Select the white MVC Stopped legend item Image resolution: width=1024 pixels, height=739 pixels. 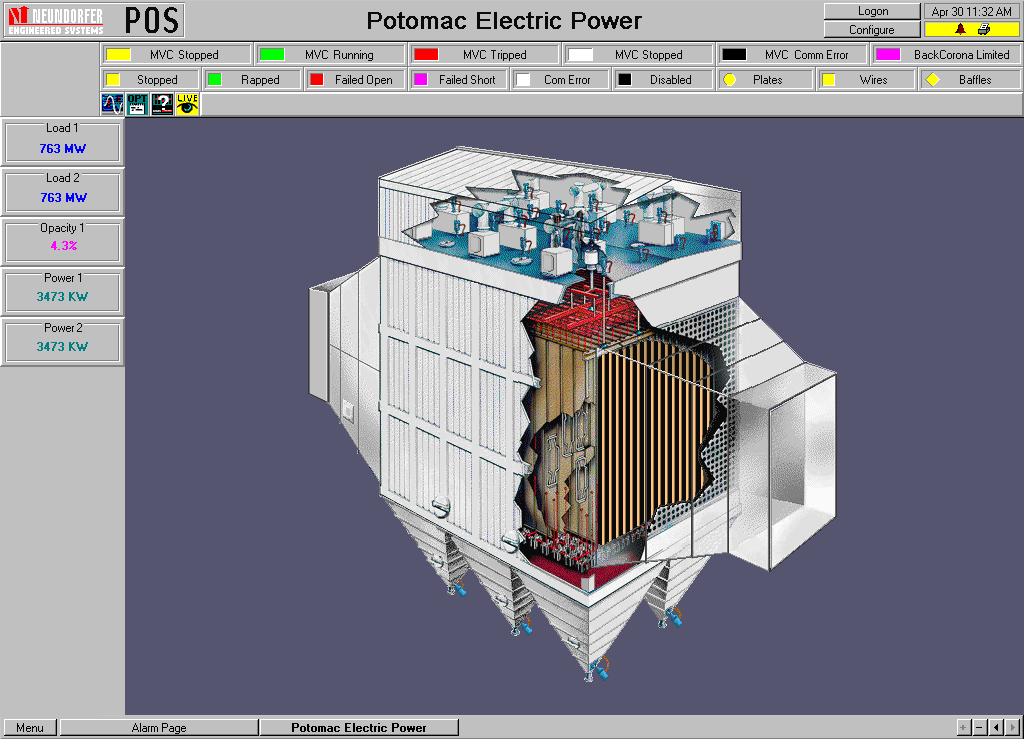click(638, 55)
